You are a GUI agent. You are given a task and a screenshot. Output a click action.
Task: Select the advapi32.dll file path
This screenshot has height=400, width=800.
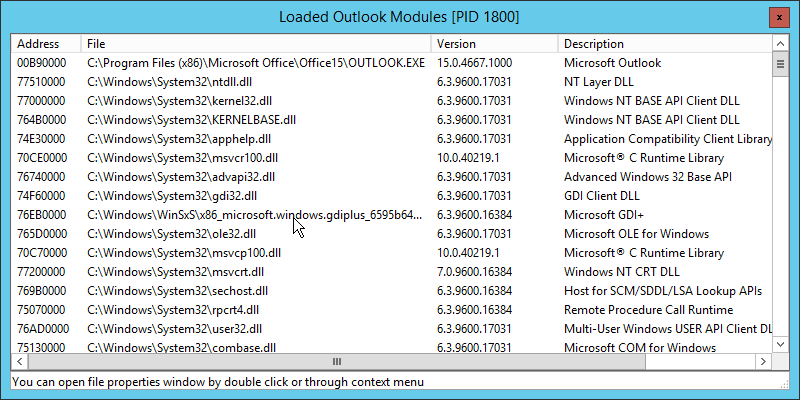pyautogui.click(x=181, y=177)
